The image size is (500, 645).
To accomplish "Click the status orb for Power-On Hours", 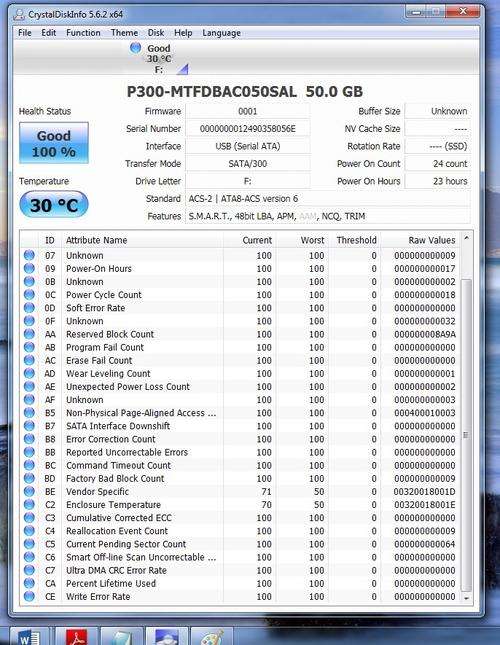I will (29, 268).
